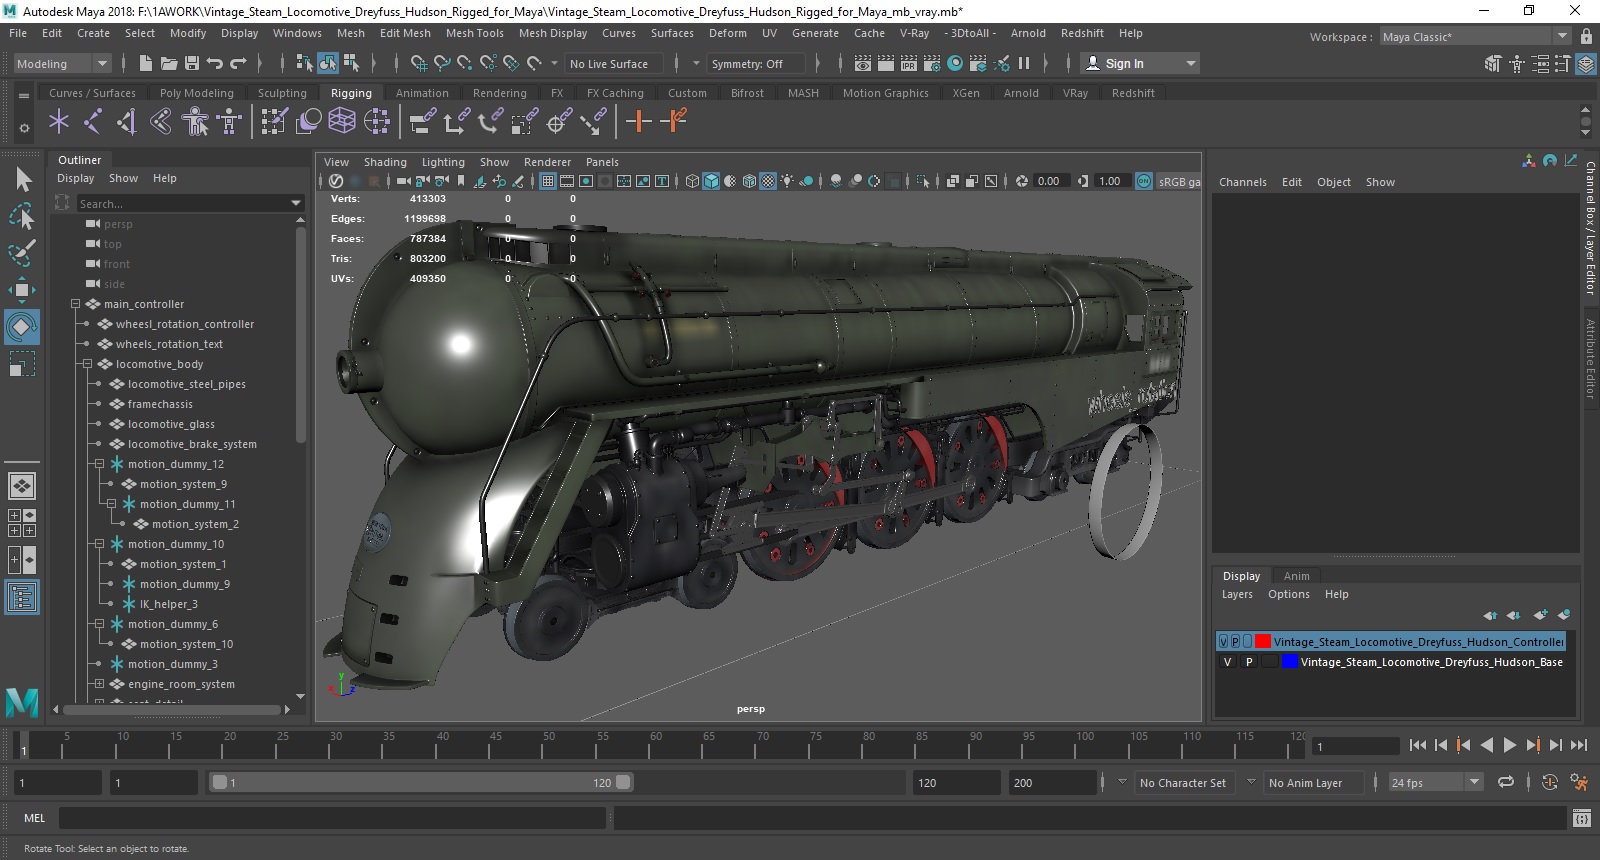Open the Symmetry Off dropdown
Viewport: 1600px width, 860px height.
click(x=756, y=63)
